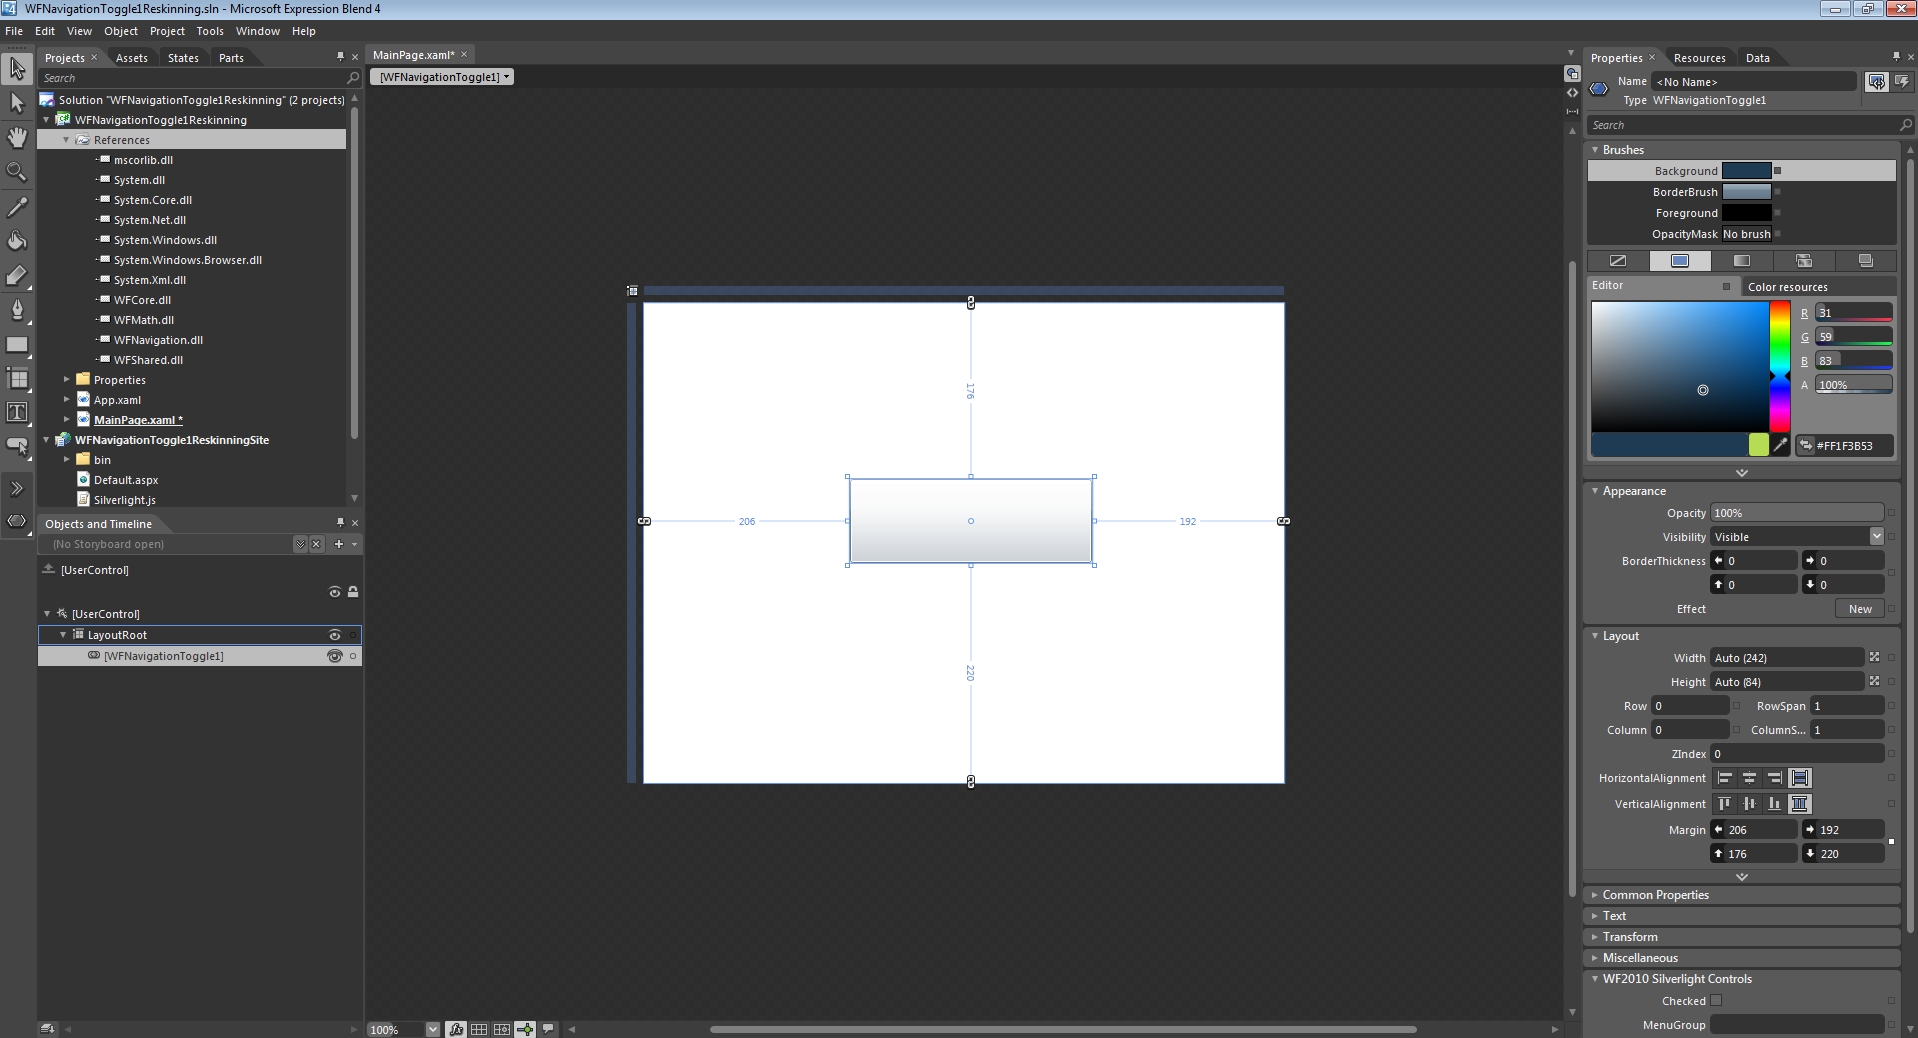1918x1038 pixels.
Task: Click the Background brush color swatch
Action: pyautogui.click(x=1745, y=170)
